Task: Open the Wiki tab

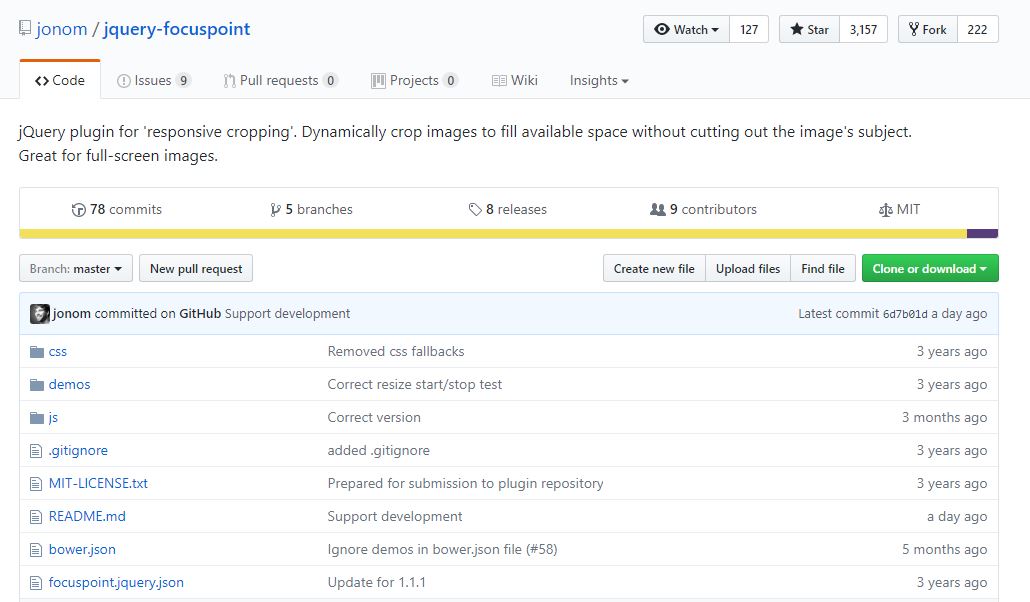Action: point(515,80)
